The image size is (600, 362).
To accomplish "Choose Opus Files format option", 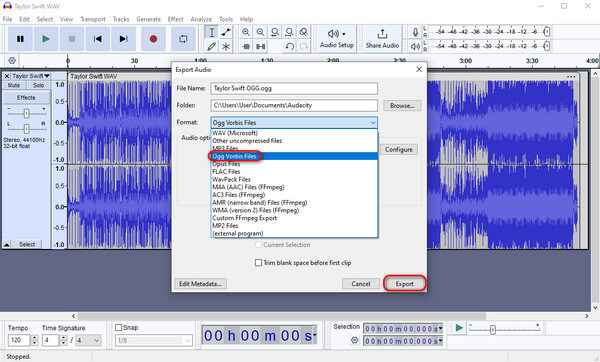I will pyautogui.click(x=294, y=164).
